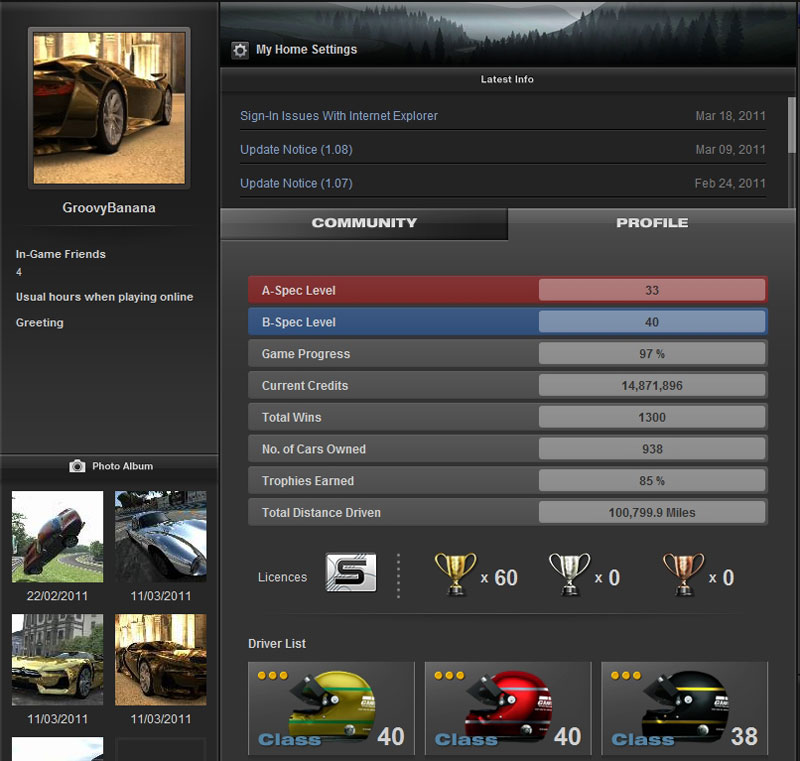Click the Total Distance Driven label
Screen dimensions: 800x761
pyautogui.click(x=321, y=513)
